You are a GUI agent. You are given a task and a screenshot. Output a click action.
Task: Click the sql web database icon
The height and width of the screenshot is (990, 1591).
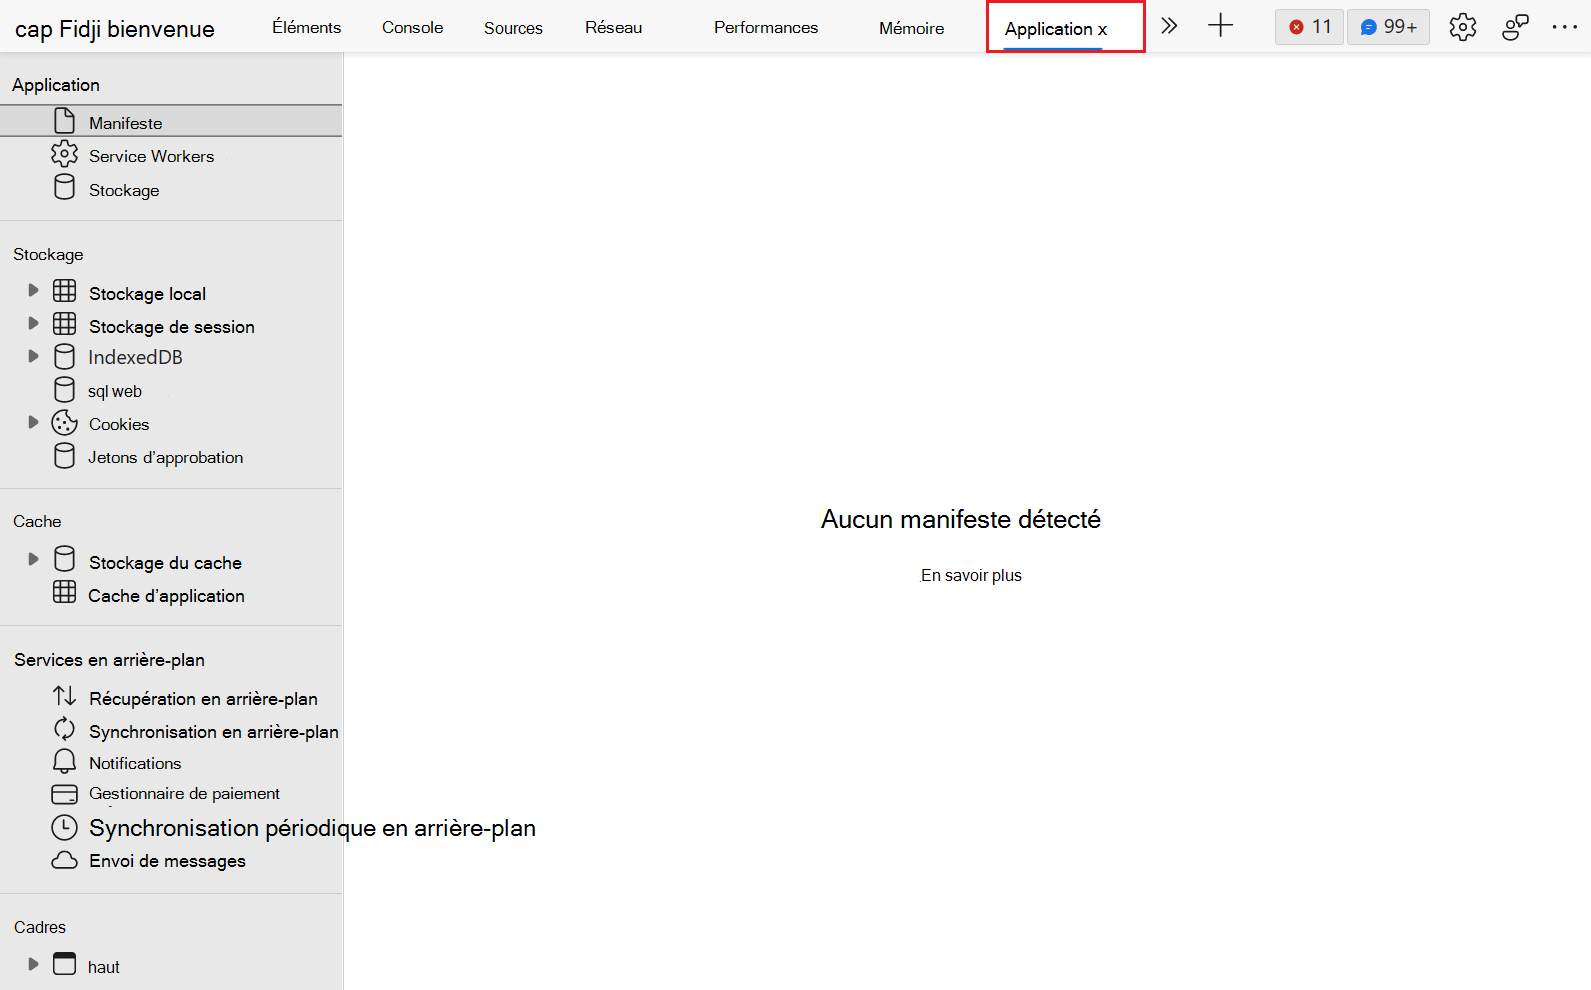click(64, 389)
